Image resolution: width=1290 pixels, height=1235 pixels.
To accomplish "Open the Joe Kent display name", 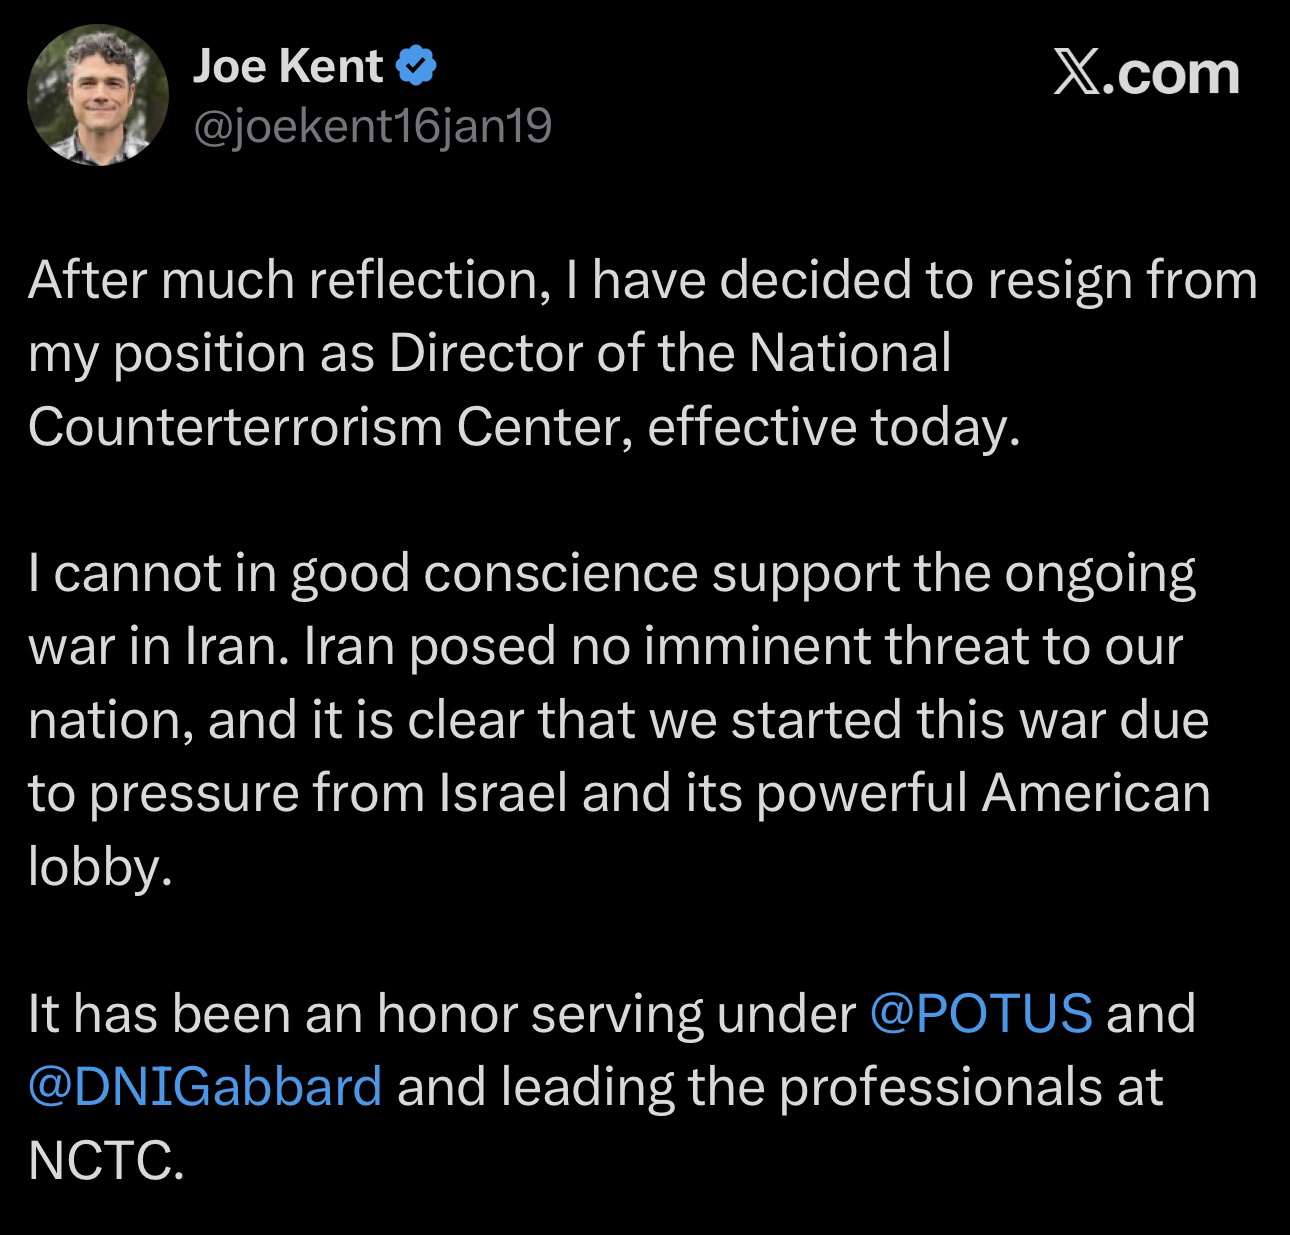I will (287, 67).
